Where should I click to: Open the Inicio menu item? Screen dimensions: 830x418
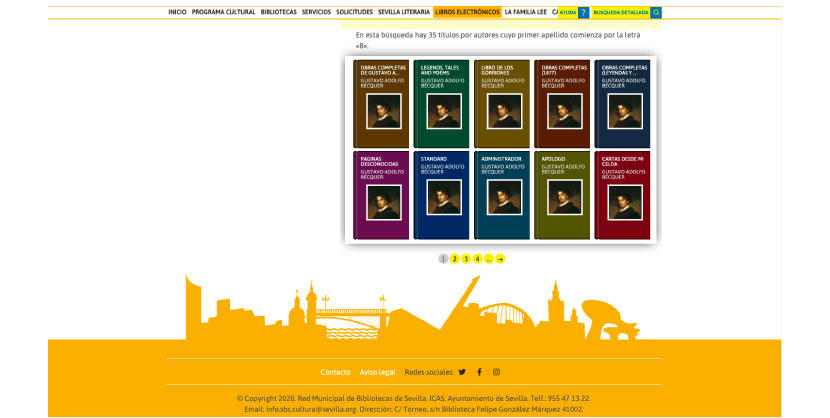[x=177, y=12]
